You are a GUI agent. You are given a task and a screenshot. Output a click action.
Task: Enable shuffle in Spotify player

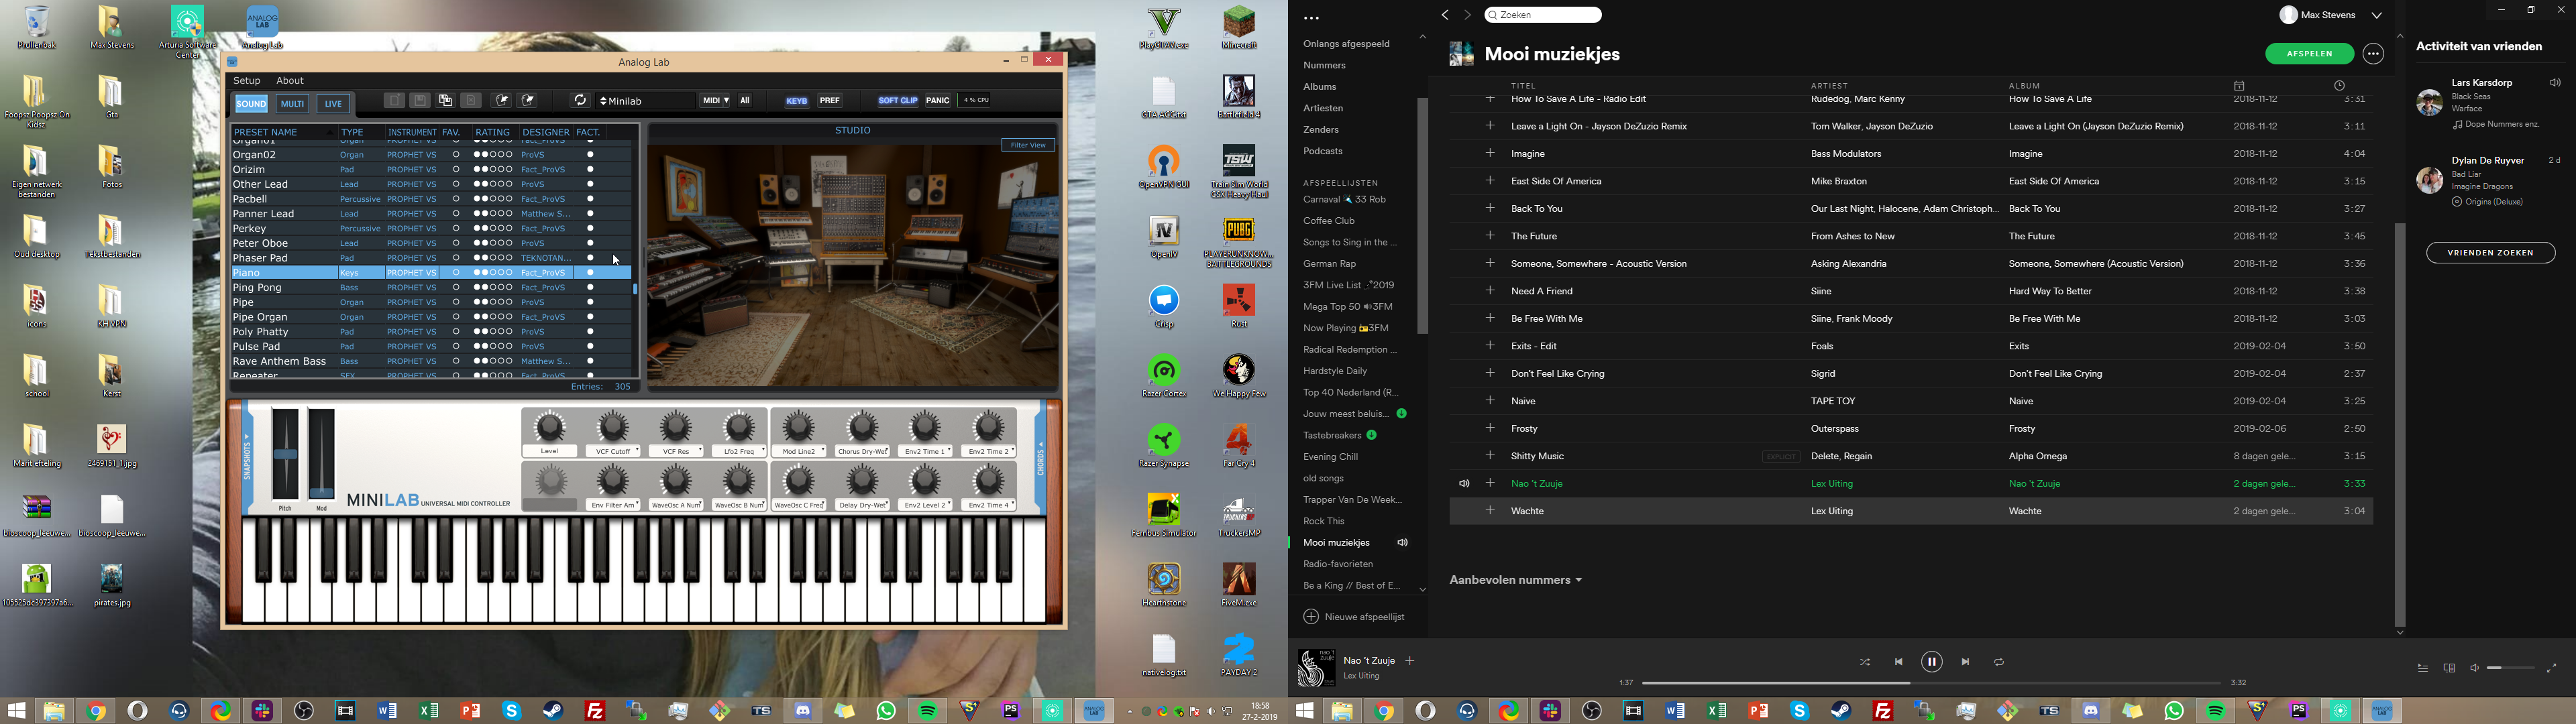(x=1865, y=662)
